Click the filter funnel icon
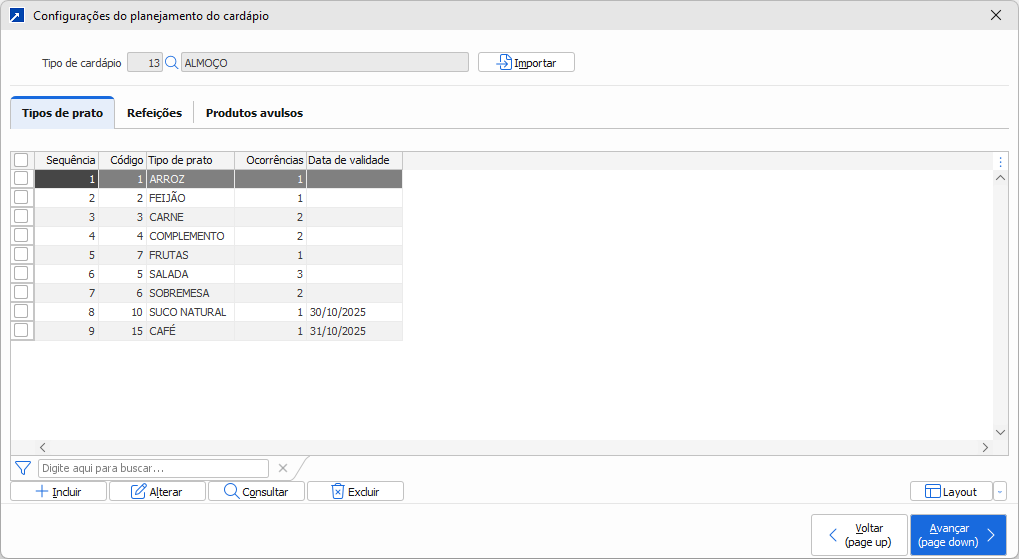1019x559 pixels. click(23, 468)
